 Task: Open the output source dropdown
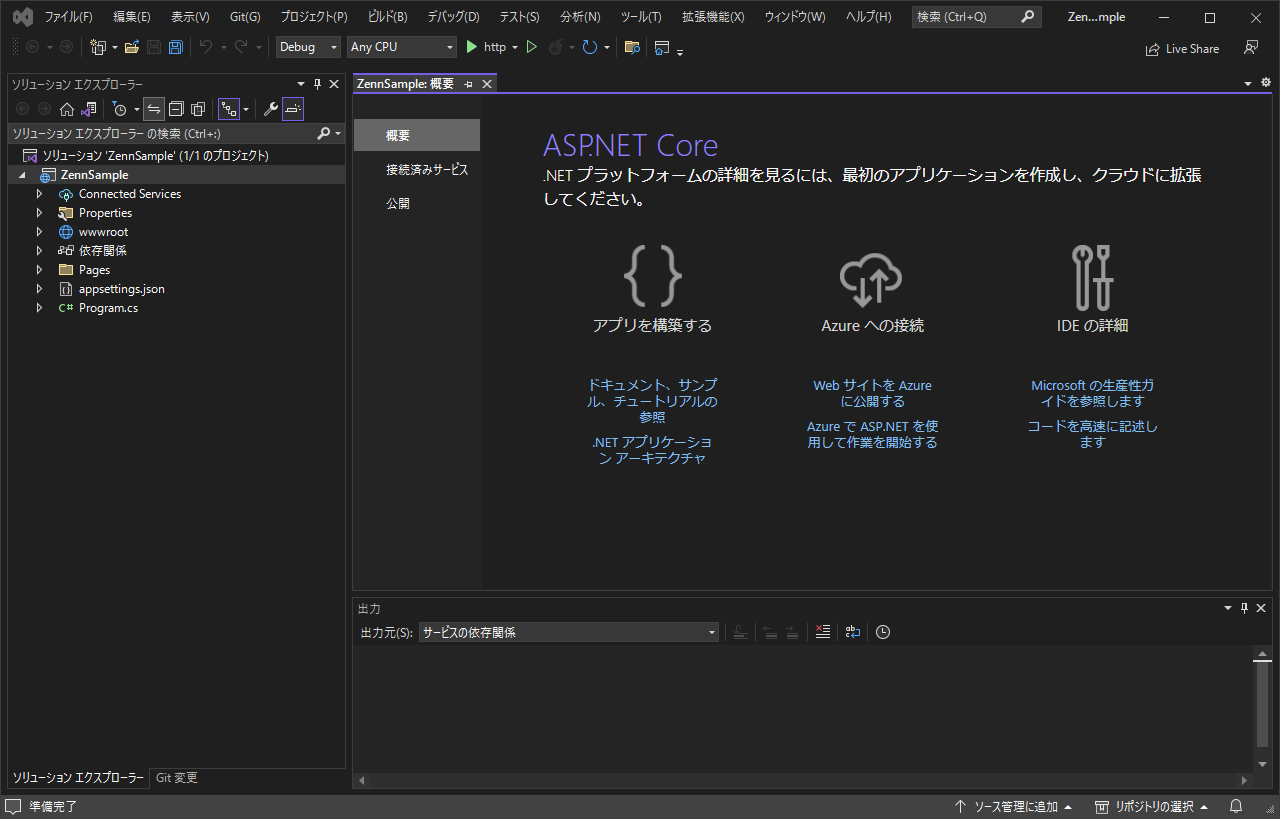(x=569, y=632)
